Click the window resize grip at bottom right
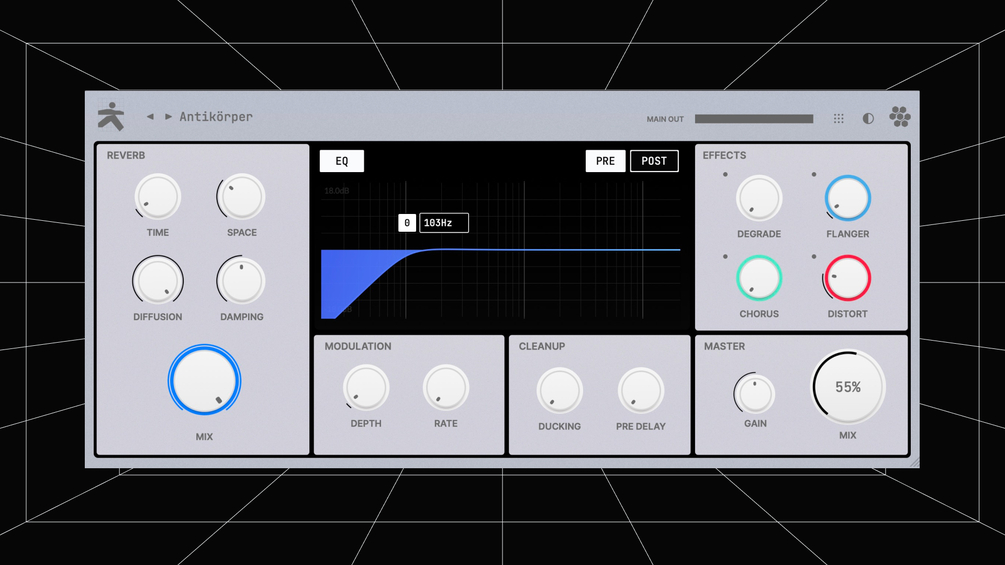1005x565 pixels. click(915, 463)
